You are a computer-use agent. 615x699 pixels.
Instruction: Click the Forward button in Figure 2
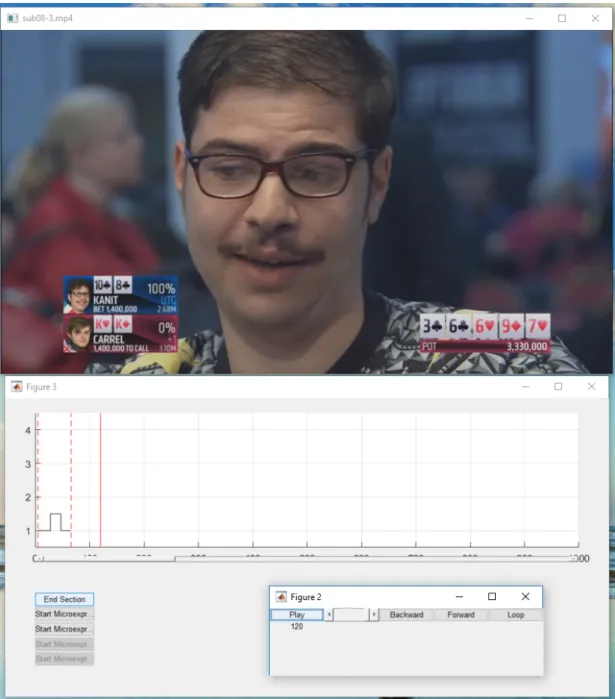pos(461,615)
